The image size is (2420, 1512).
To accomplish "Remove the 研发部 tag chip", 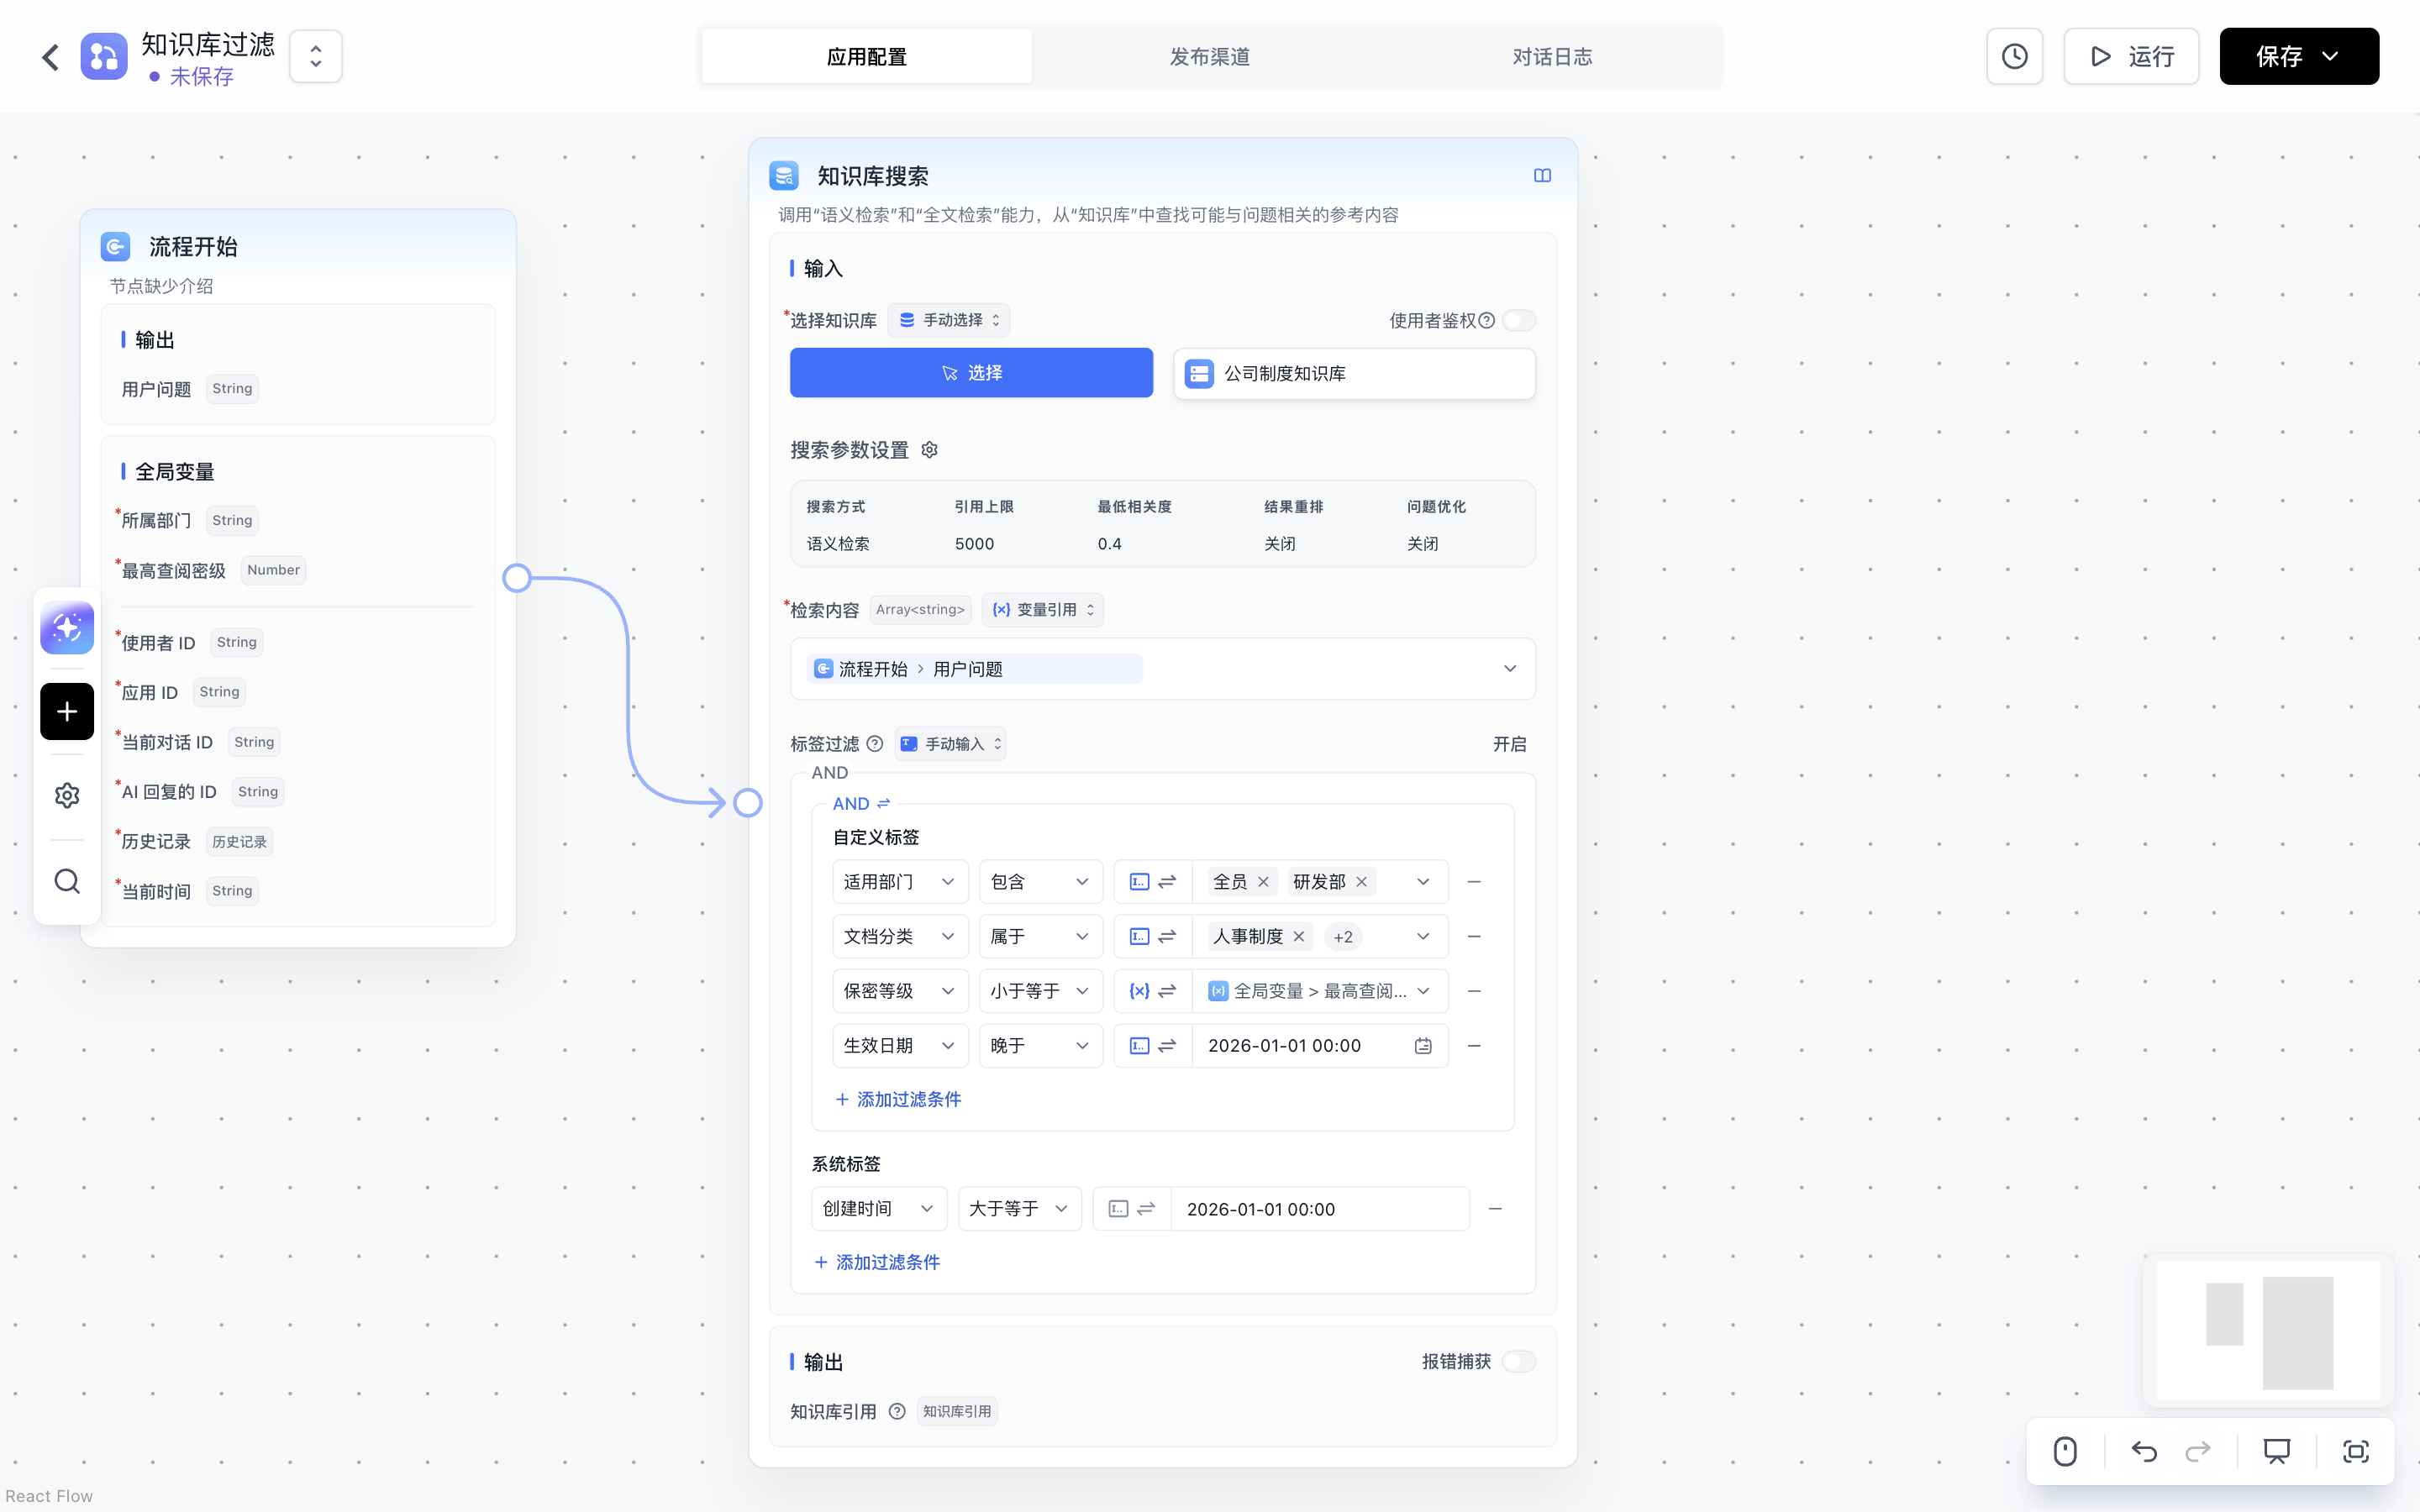I will (1361, 882).
